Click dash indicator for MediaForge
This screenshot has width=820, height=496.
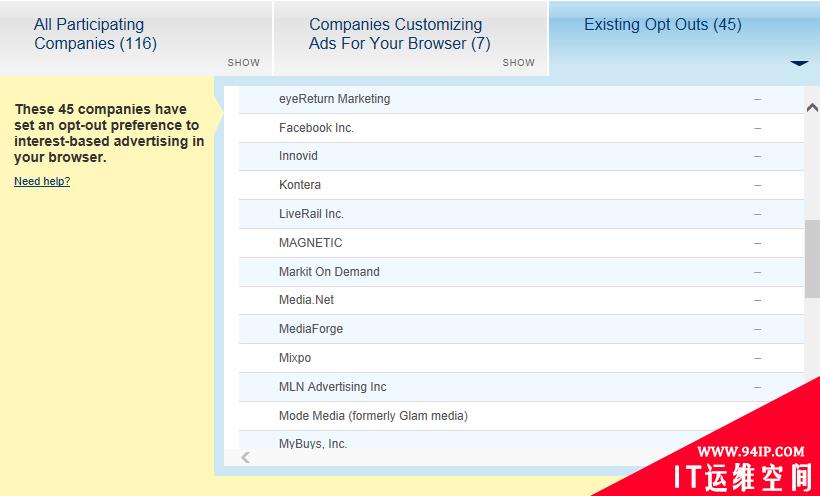coord(757,330)
